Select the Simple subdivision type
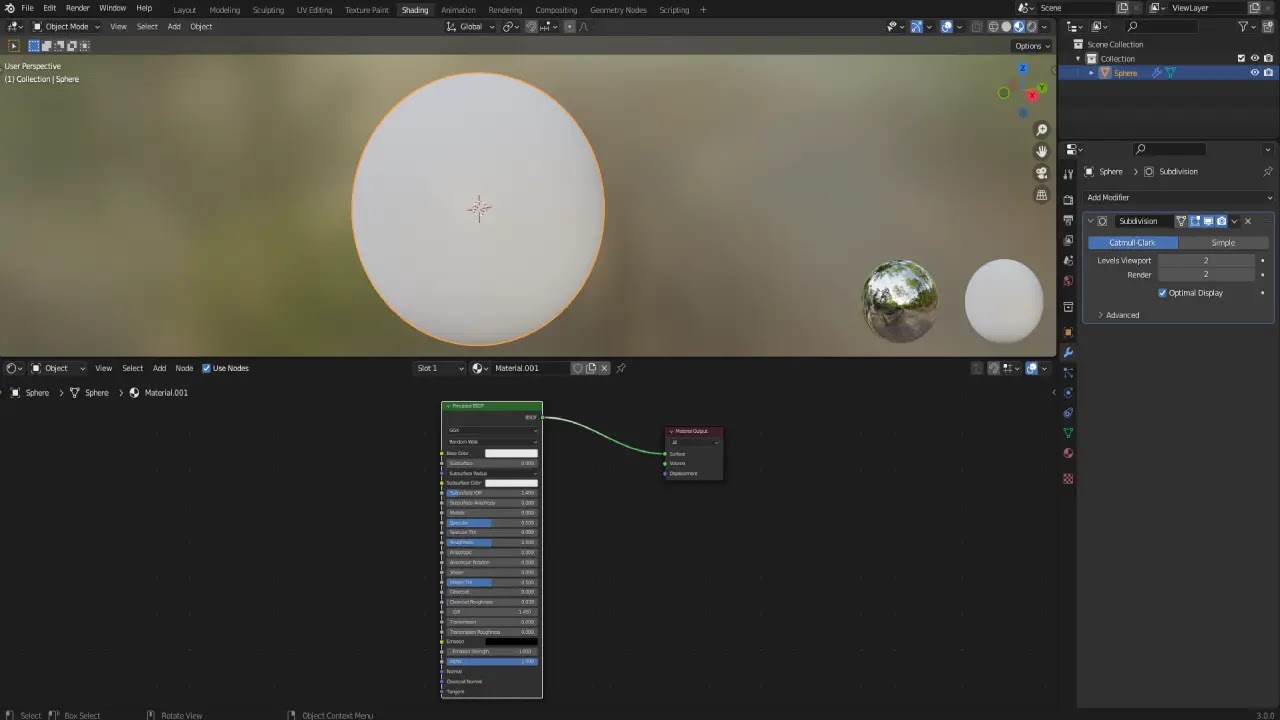The image size is (1280, 720). [1223, 243]
